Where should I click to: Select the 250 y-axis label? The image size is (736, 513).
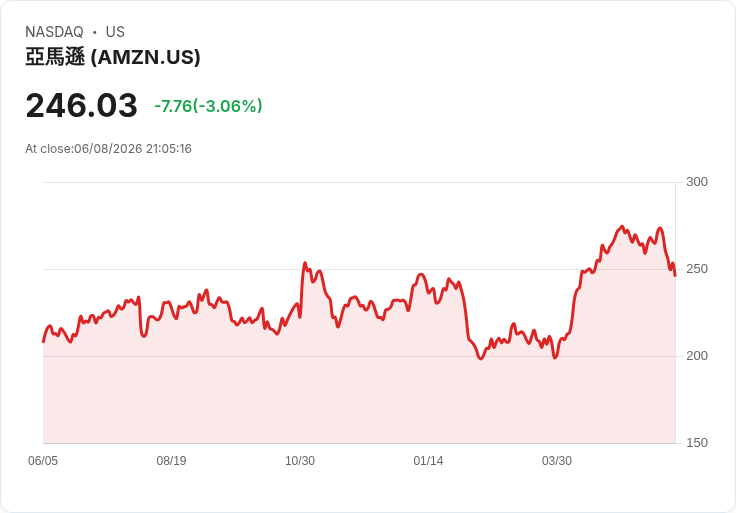697,269
